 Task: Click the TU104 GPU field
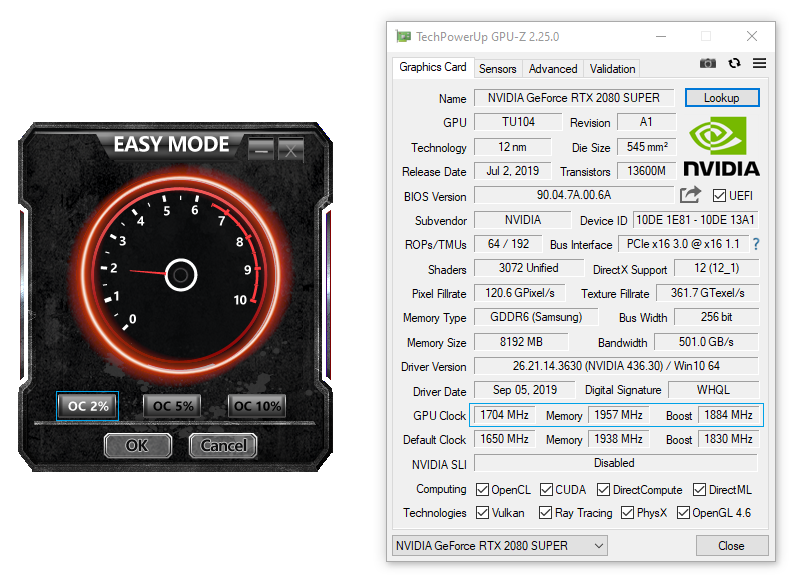coord(518,122)
